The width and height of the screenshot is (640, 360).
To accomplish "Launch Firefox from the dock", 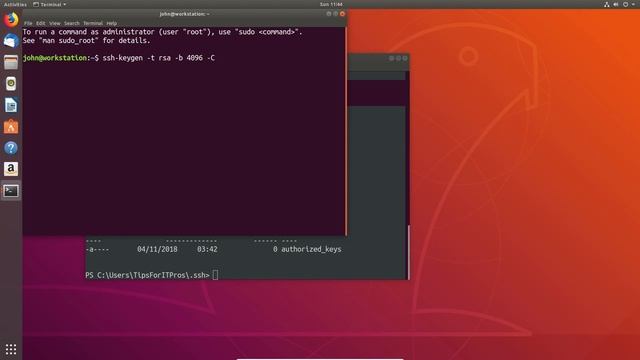I will [11, 19].
